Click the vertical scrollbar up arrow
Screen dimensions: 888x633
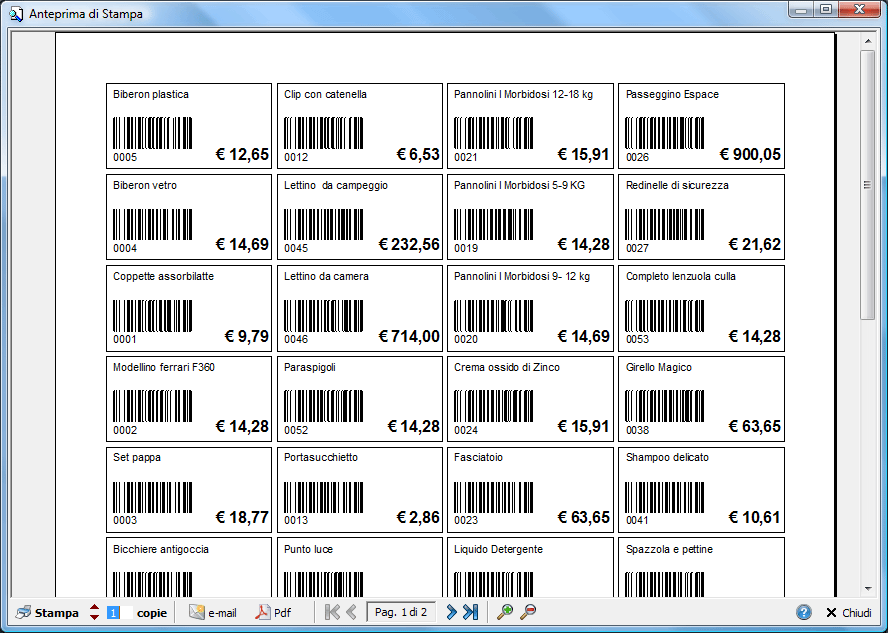point(868,41)
